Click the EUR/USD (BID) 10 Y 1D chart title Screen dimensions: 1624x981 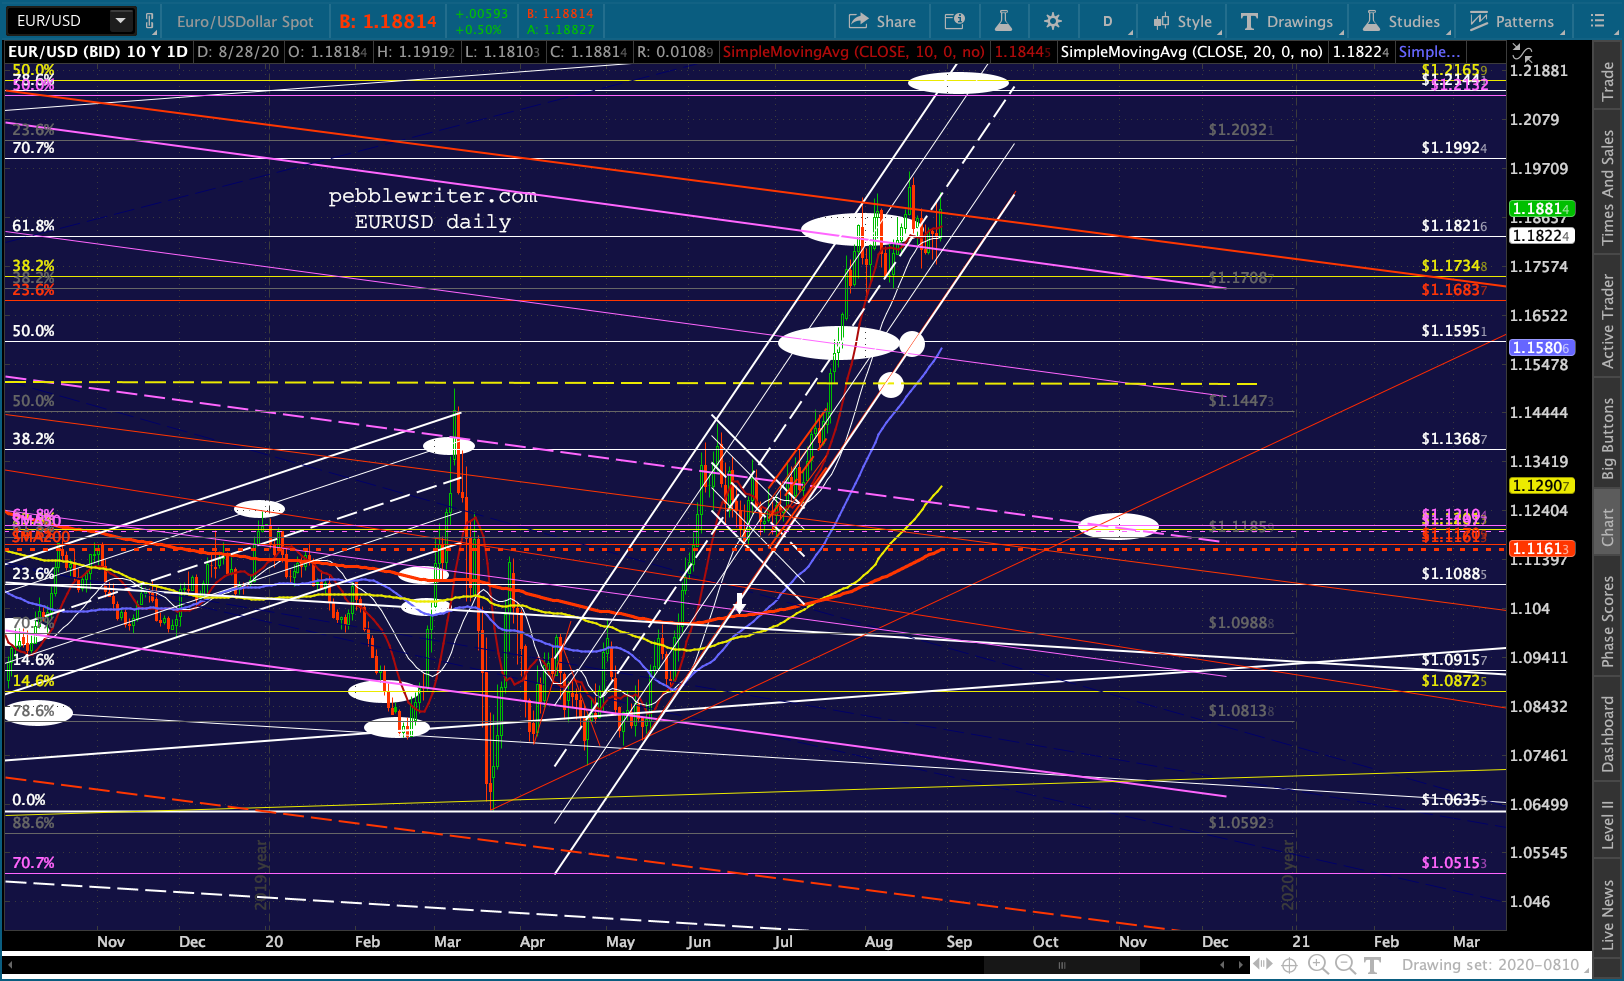tap(98, 51)
